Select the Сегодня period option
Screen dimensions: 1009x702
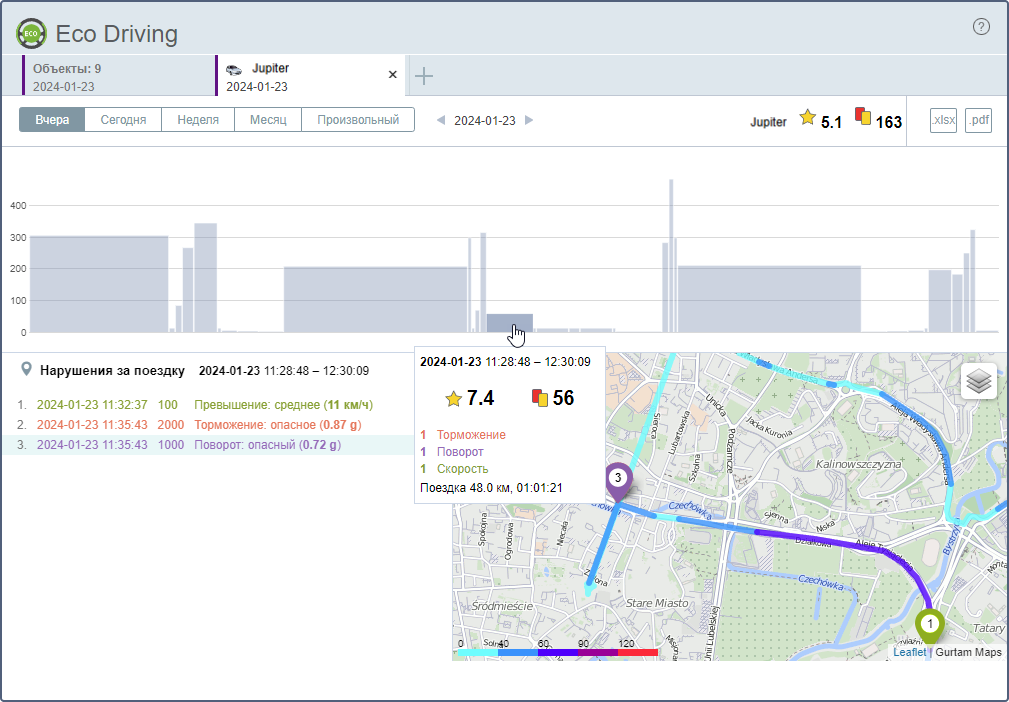(x=123, y=120)
